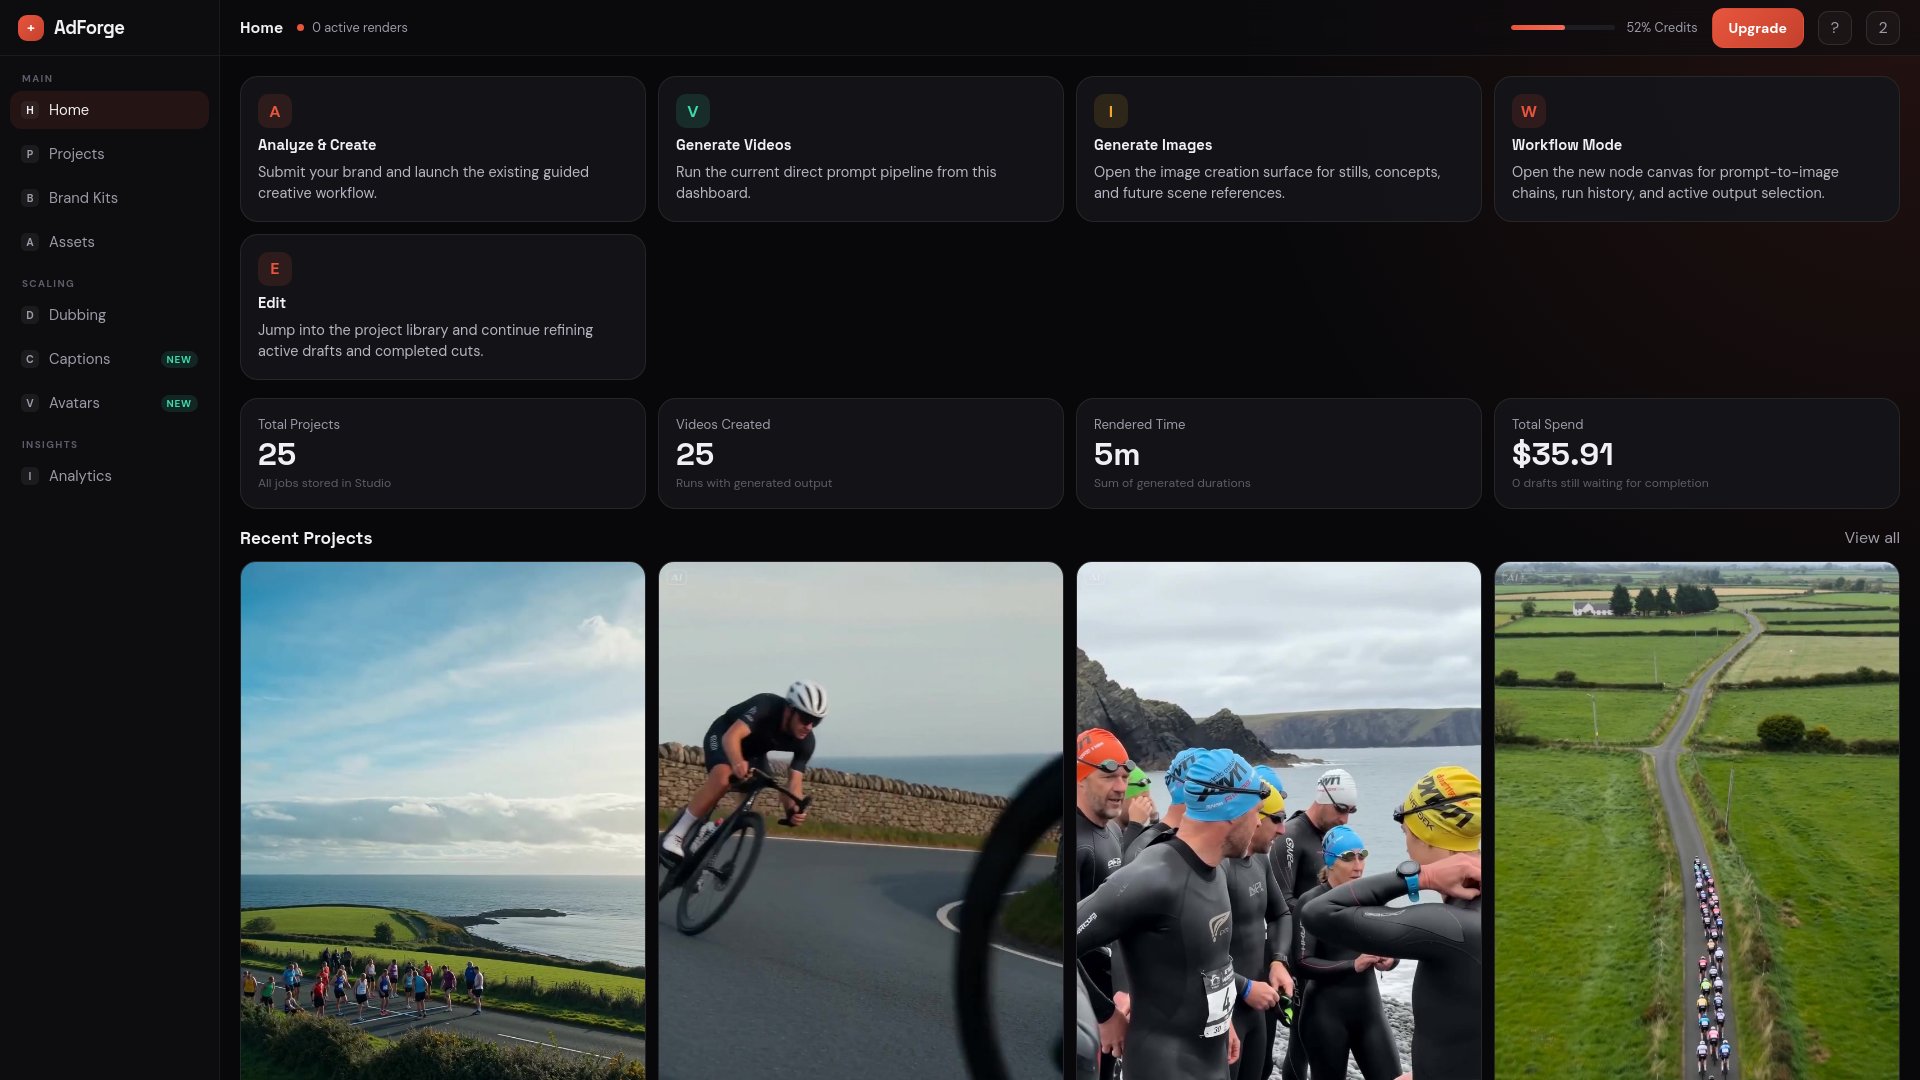Click "0 drafts still waiting for completion" text

coord(1610,483)
